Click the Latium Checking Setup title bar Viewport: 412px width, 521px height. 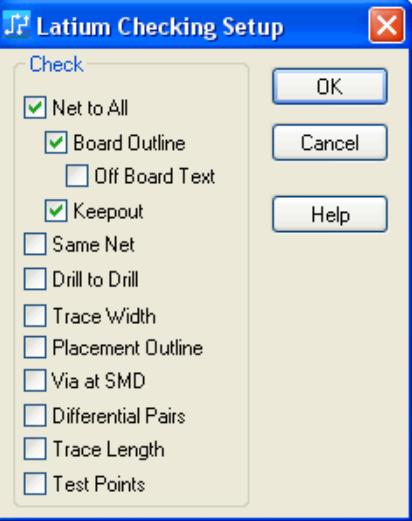160,26
